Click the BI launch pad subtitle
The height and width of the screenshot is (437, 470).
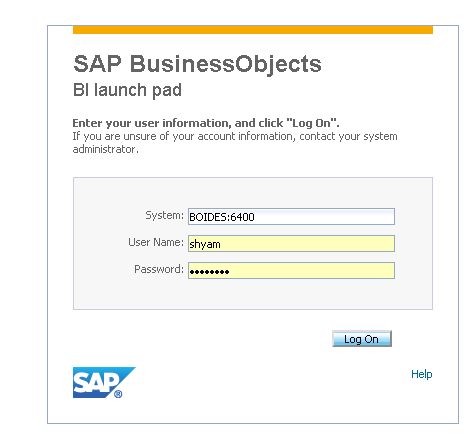pos(127,90)
